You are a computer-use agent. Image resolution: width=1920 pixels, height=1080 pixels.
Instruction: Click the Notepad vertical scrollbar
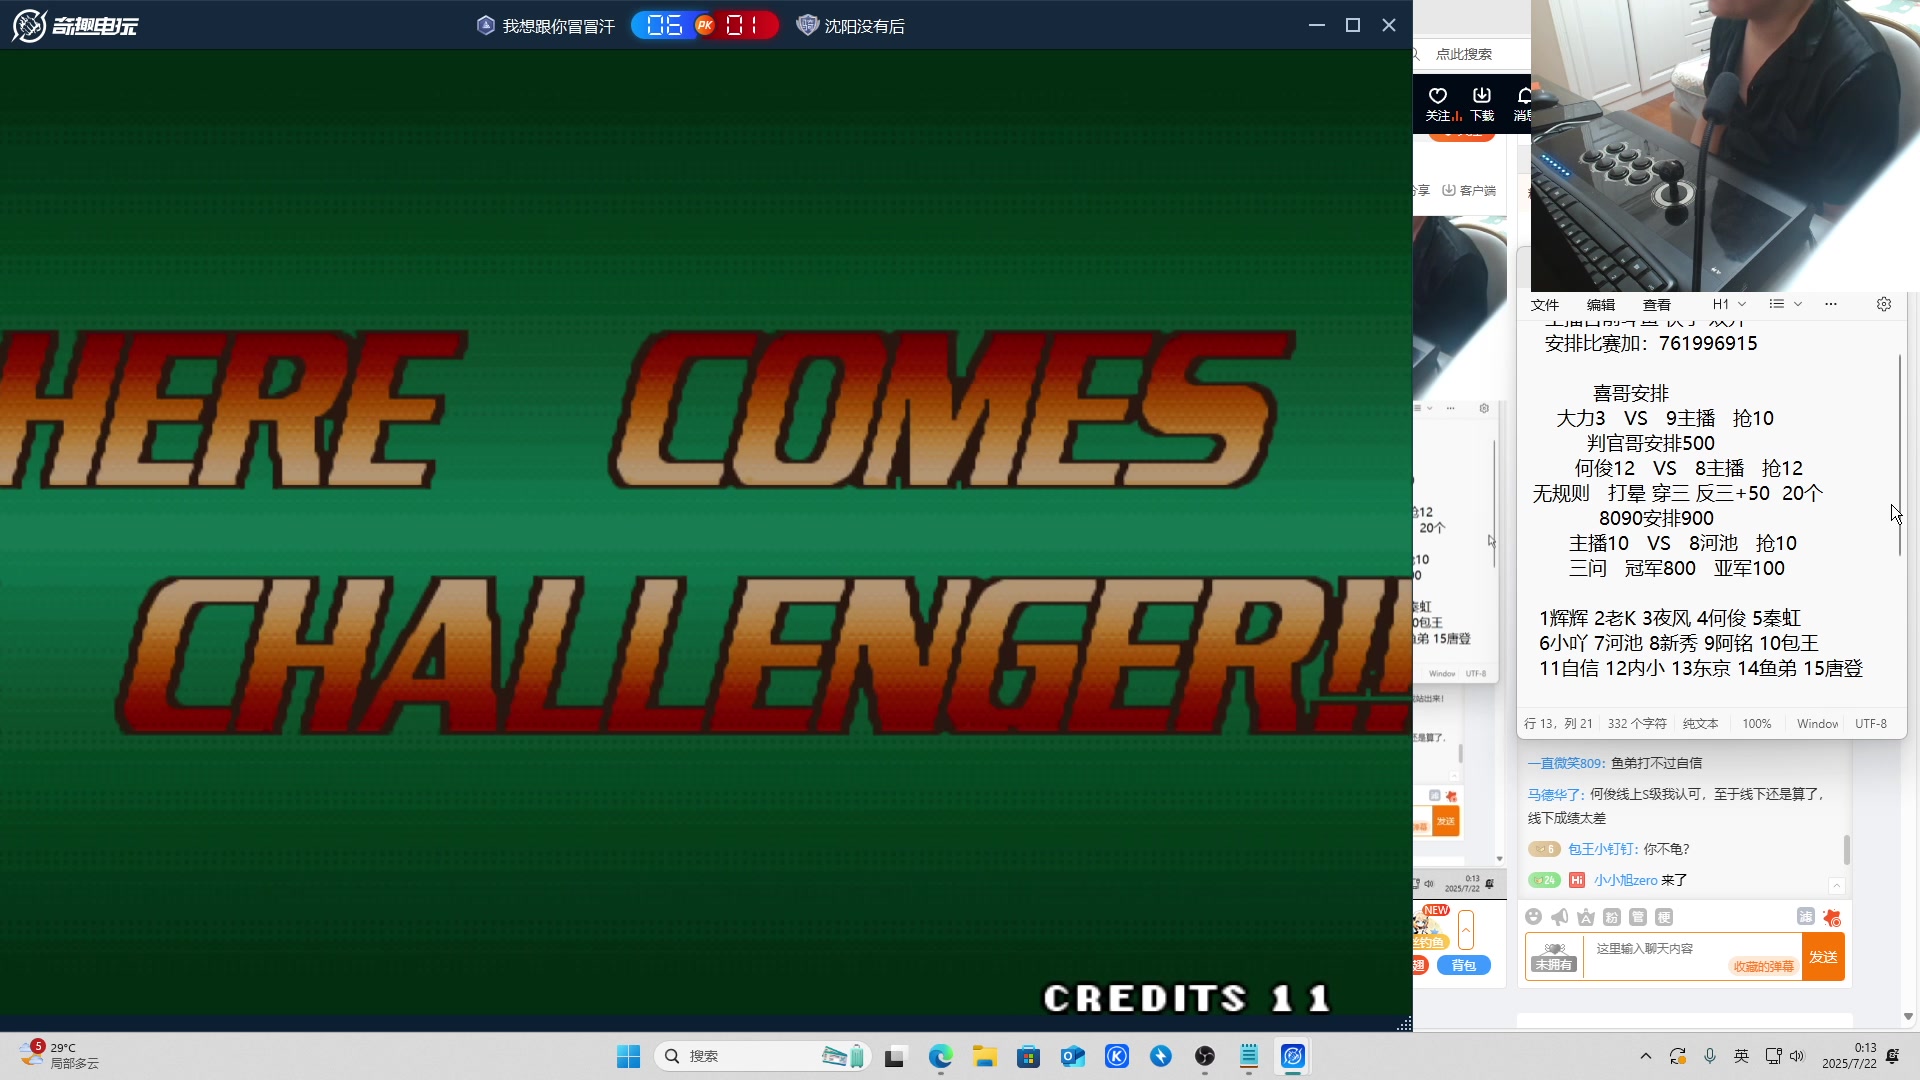[1900, 455]
